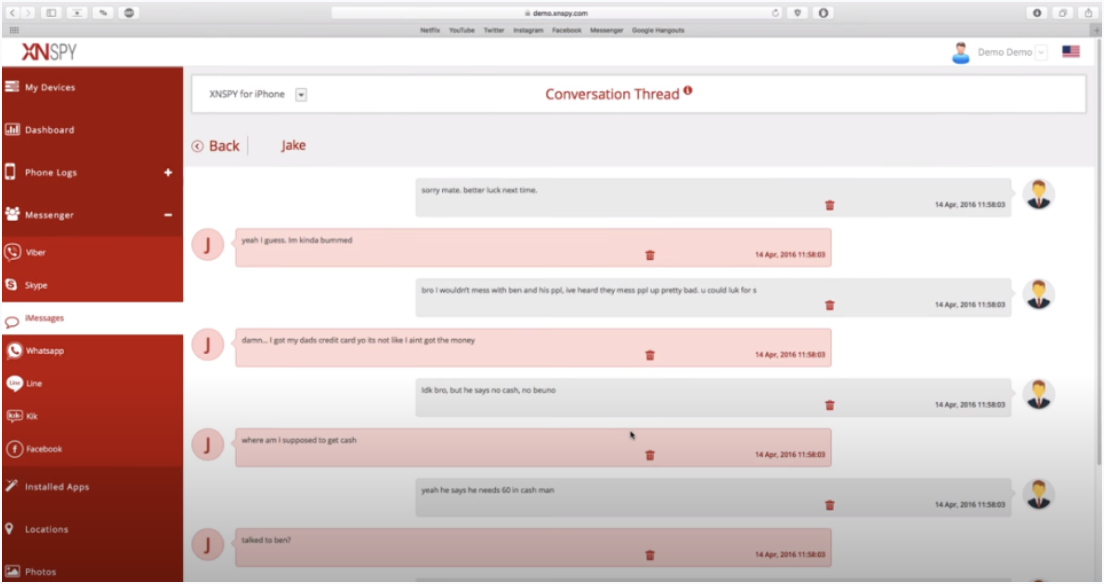Open YouTube bookmark in favorites bar
This screenshot has width=1104, height=584.
click(x=462, y=30)
